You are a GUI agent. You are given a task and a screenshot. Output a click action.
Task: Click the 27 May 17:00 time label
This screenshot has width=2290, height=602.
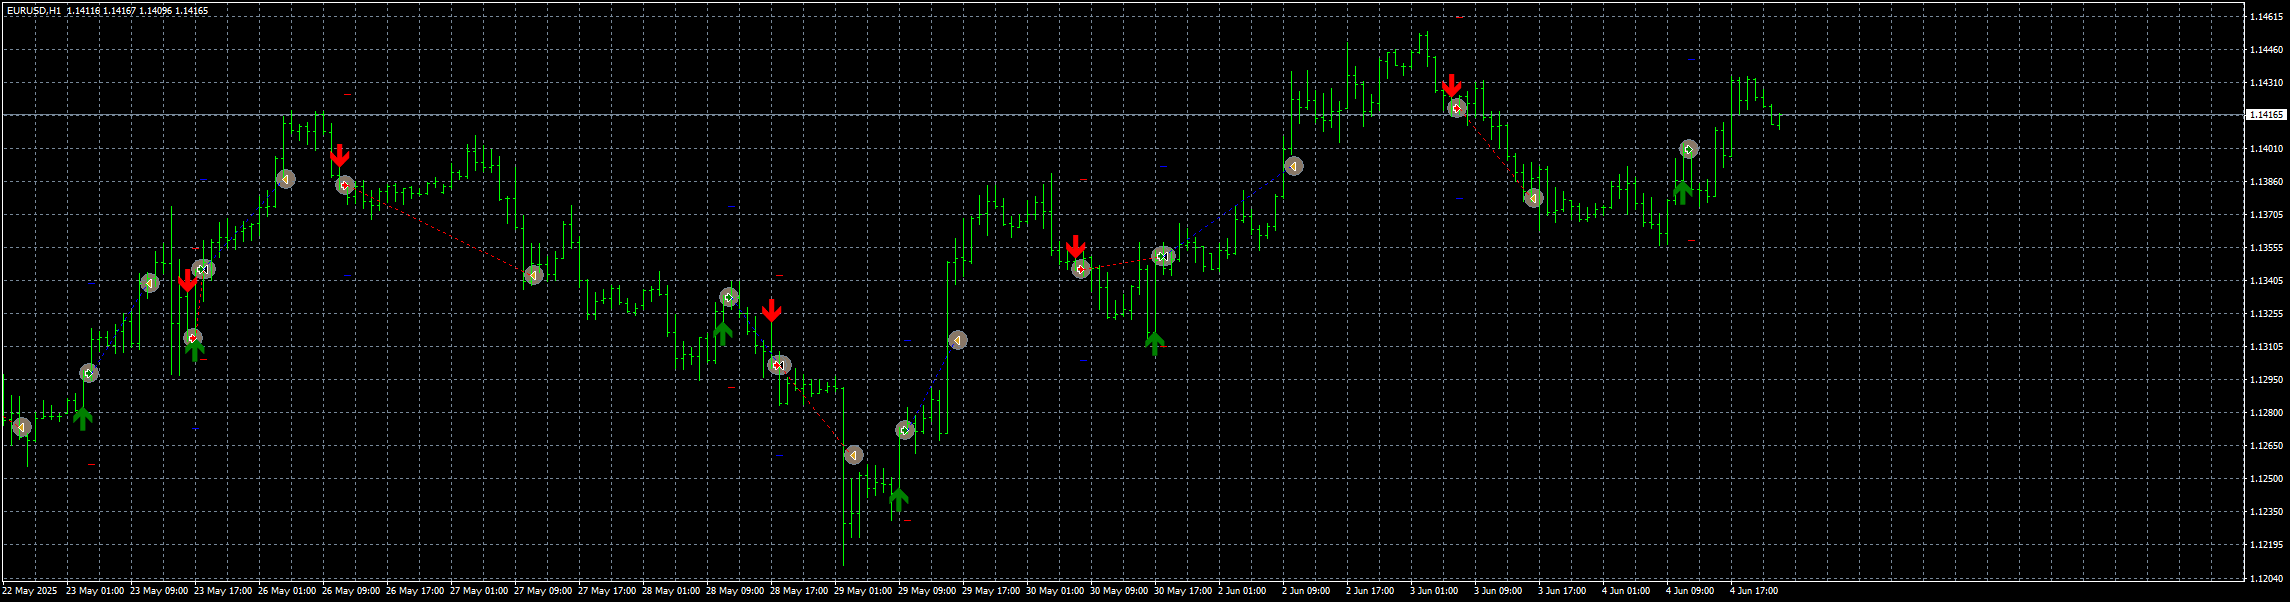click(607, 591)
